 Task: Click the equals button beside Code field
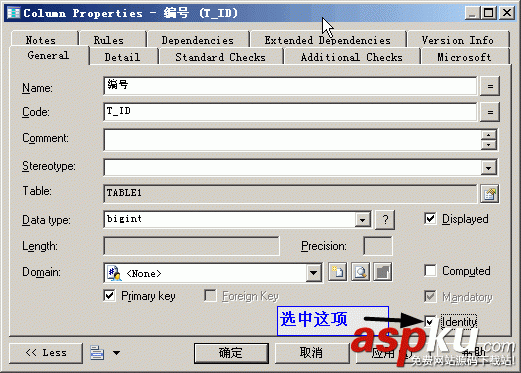[x=490, y=112]
